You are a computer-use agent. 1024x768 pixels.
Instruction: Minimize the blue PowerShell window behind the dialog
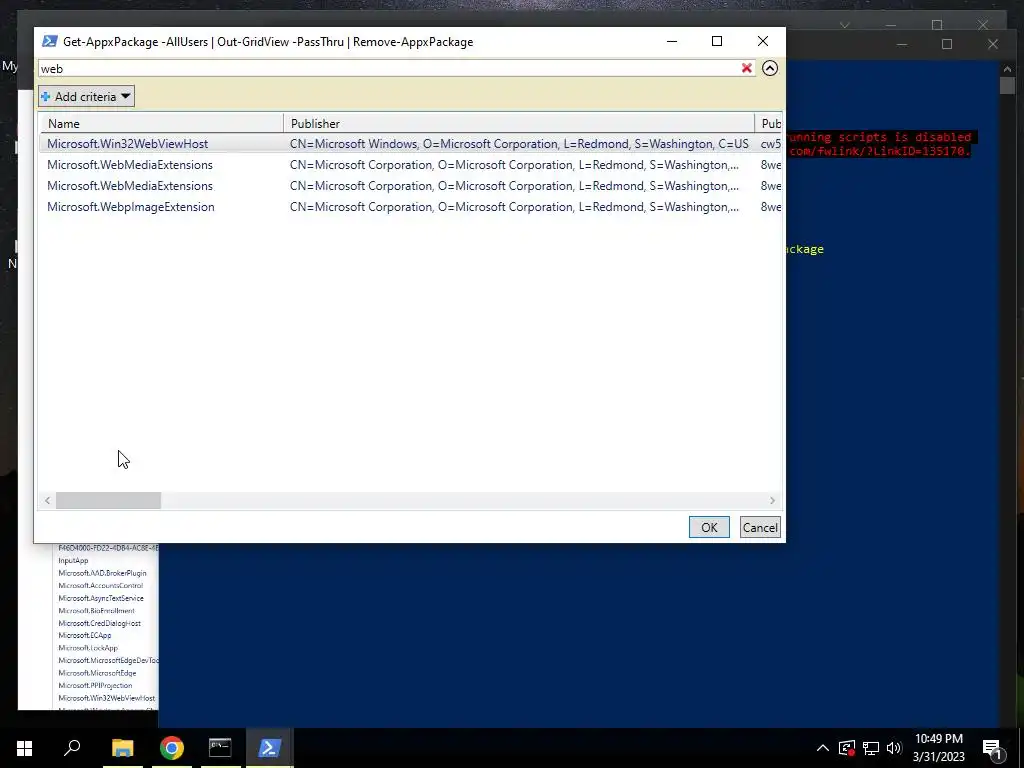coord(902,44)
